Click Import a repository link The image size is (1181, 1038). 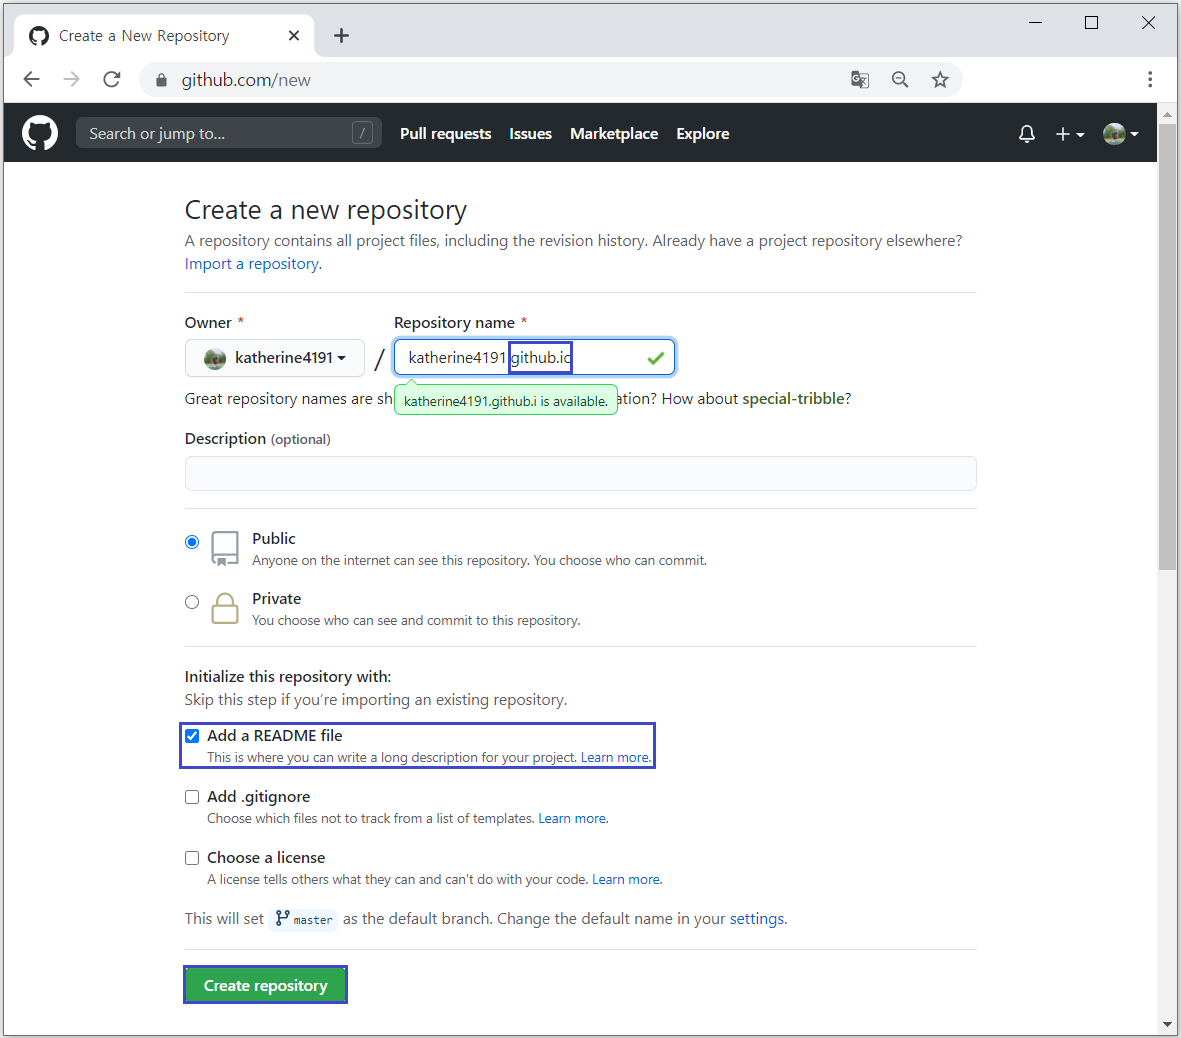(x=253, y=264)
